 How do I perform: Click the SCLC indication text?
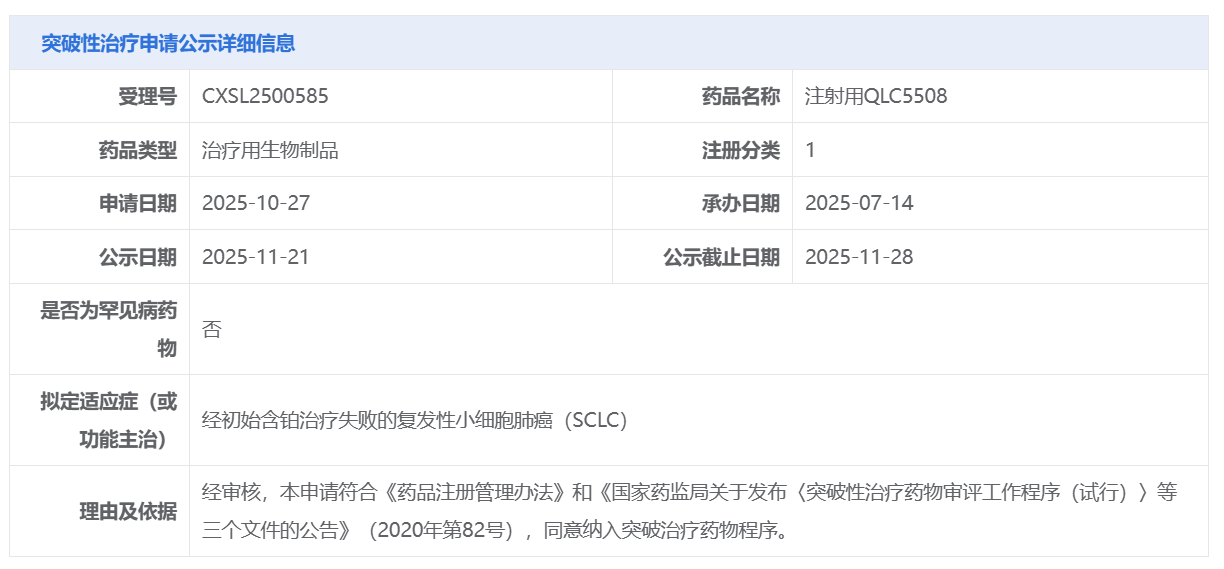point(414,420)
